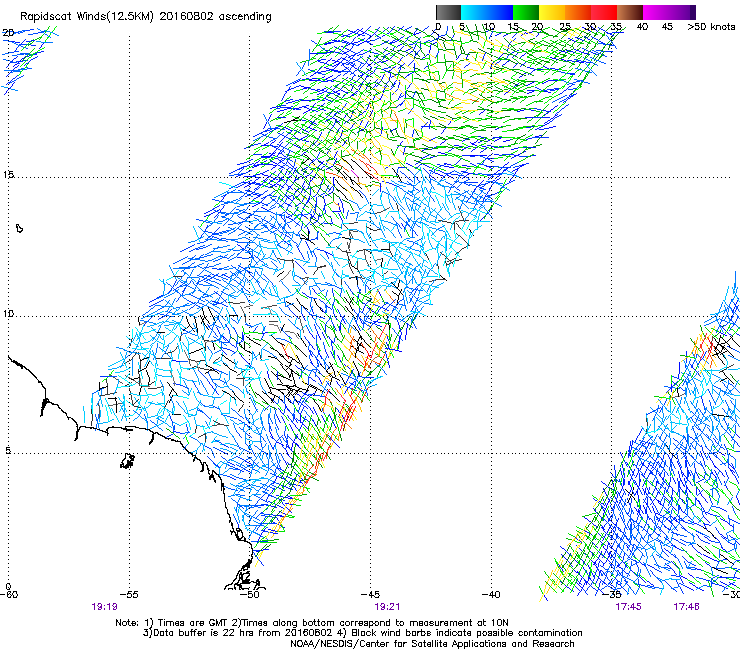Click the '-40' longitude axis label
This screenshot has width=740, height=650.
point(491,594)
